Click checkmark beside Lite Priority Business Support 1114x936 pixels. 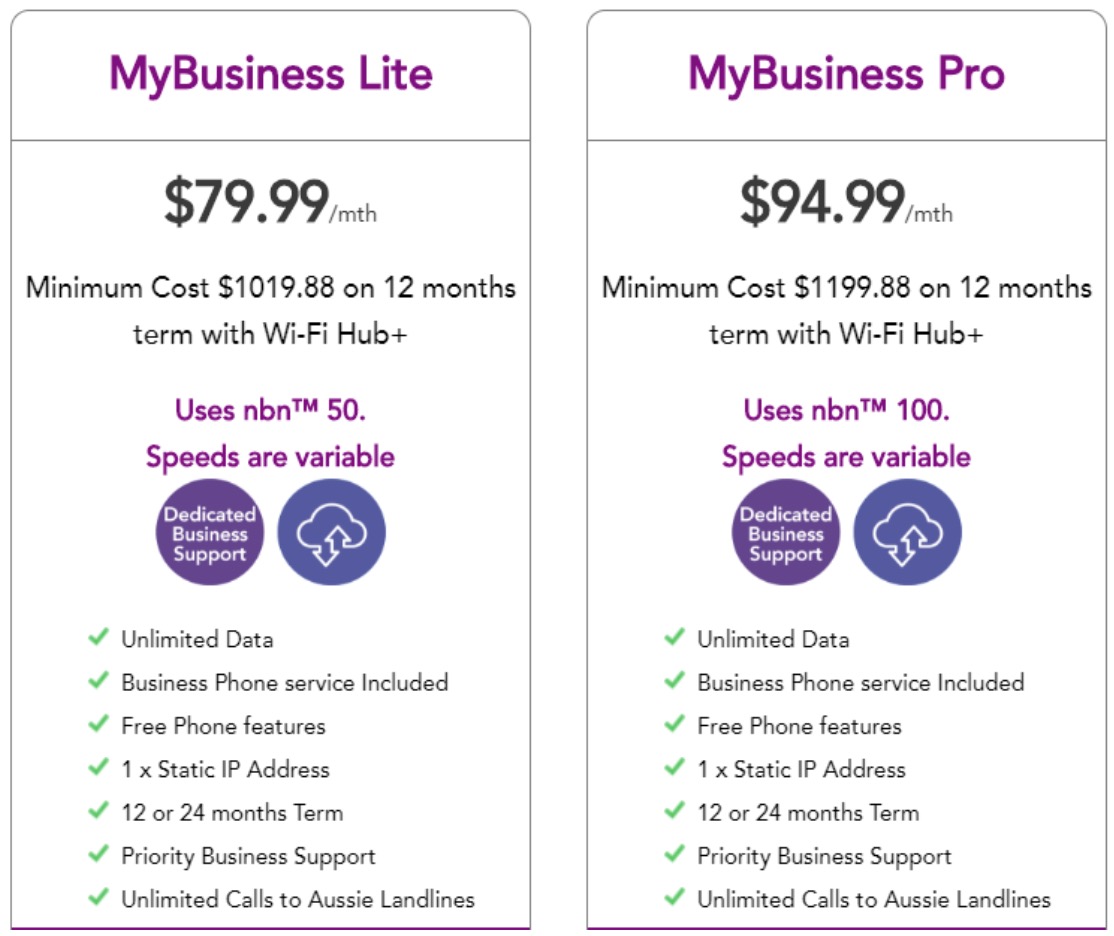(x=98, y=855)
